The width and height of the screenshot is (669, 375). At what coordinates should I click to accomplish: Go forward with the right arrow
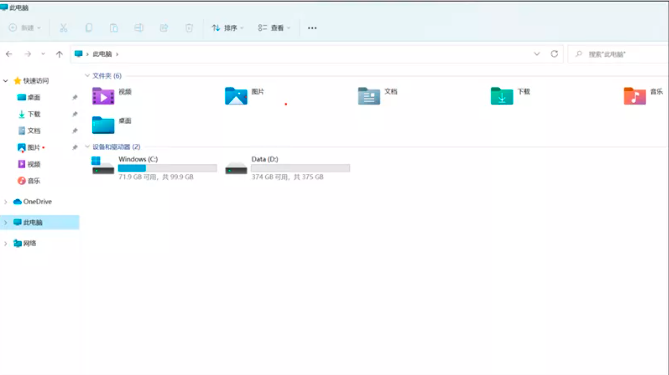(x=28, y=54)
